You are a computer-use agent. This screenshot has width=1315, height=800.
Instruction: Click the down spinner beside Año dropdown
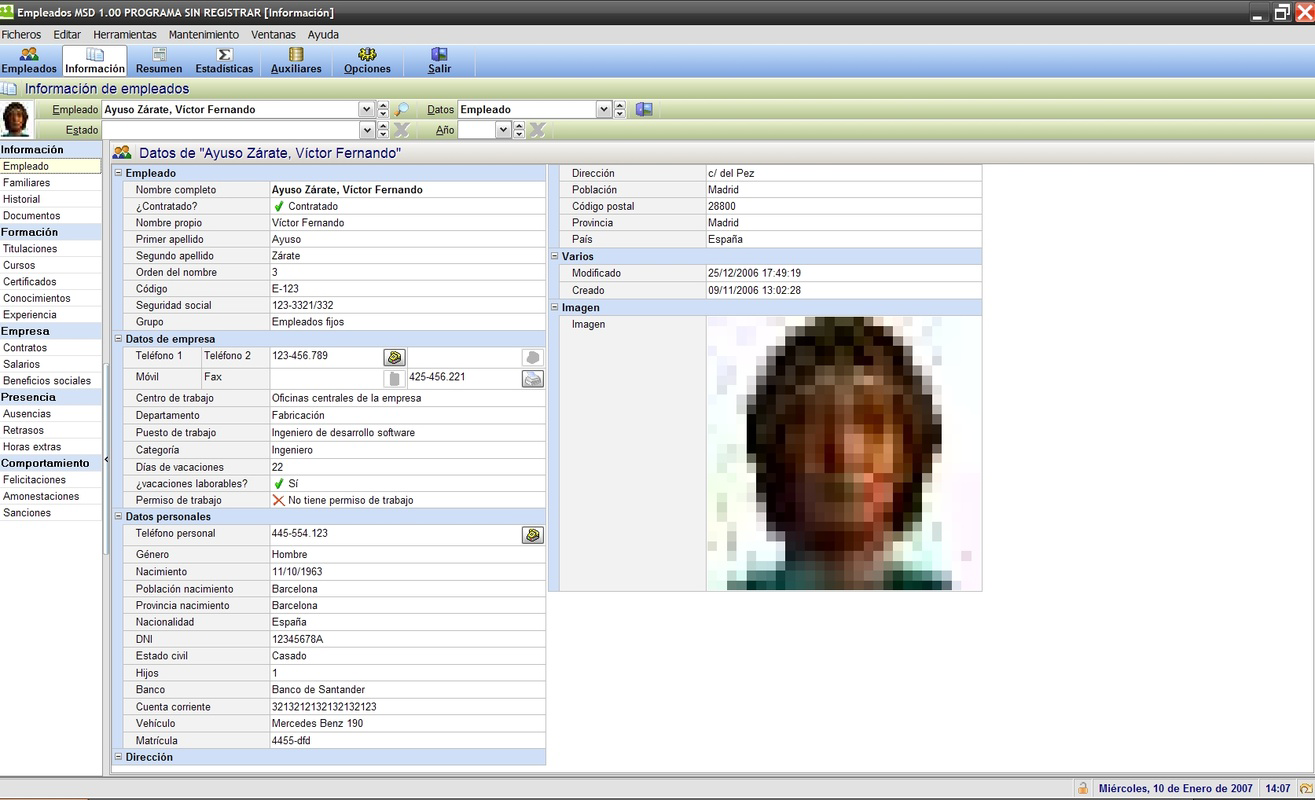point(521,134)
